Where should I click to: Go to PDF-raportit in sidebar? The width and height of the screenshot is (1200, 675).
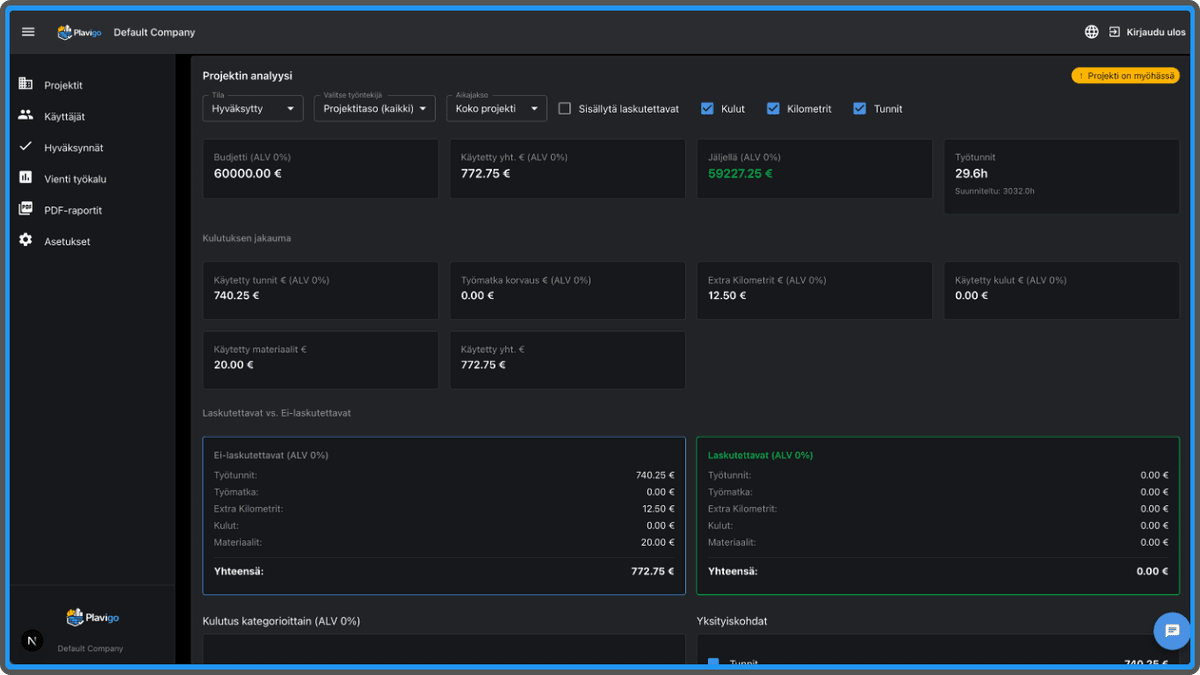point(73,210)
